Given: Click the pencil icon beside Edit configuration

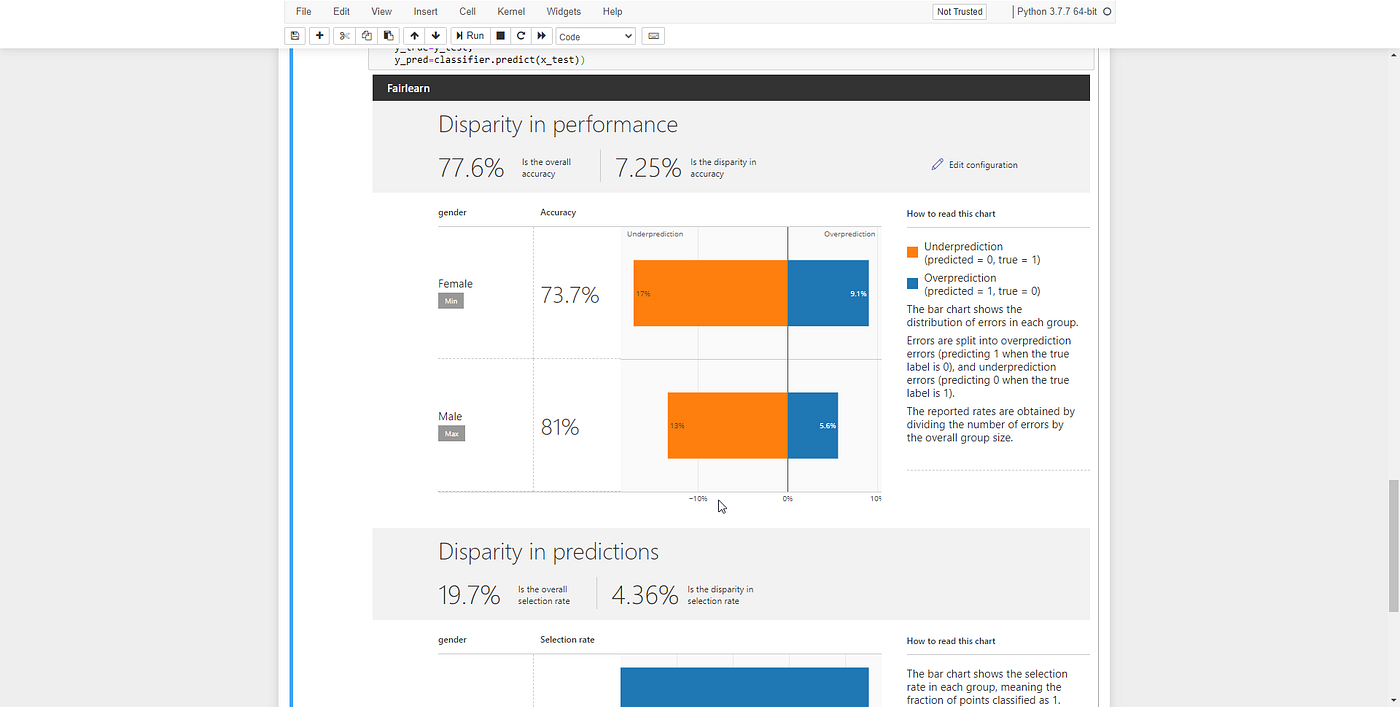Looking at the screenshot, I should [937, 164].
